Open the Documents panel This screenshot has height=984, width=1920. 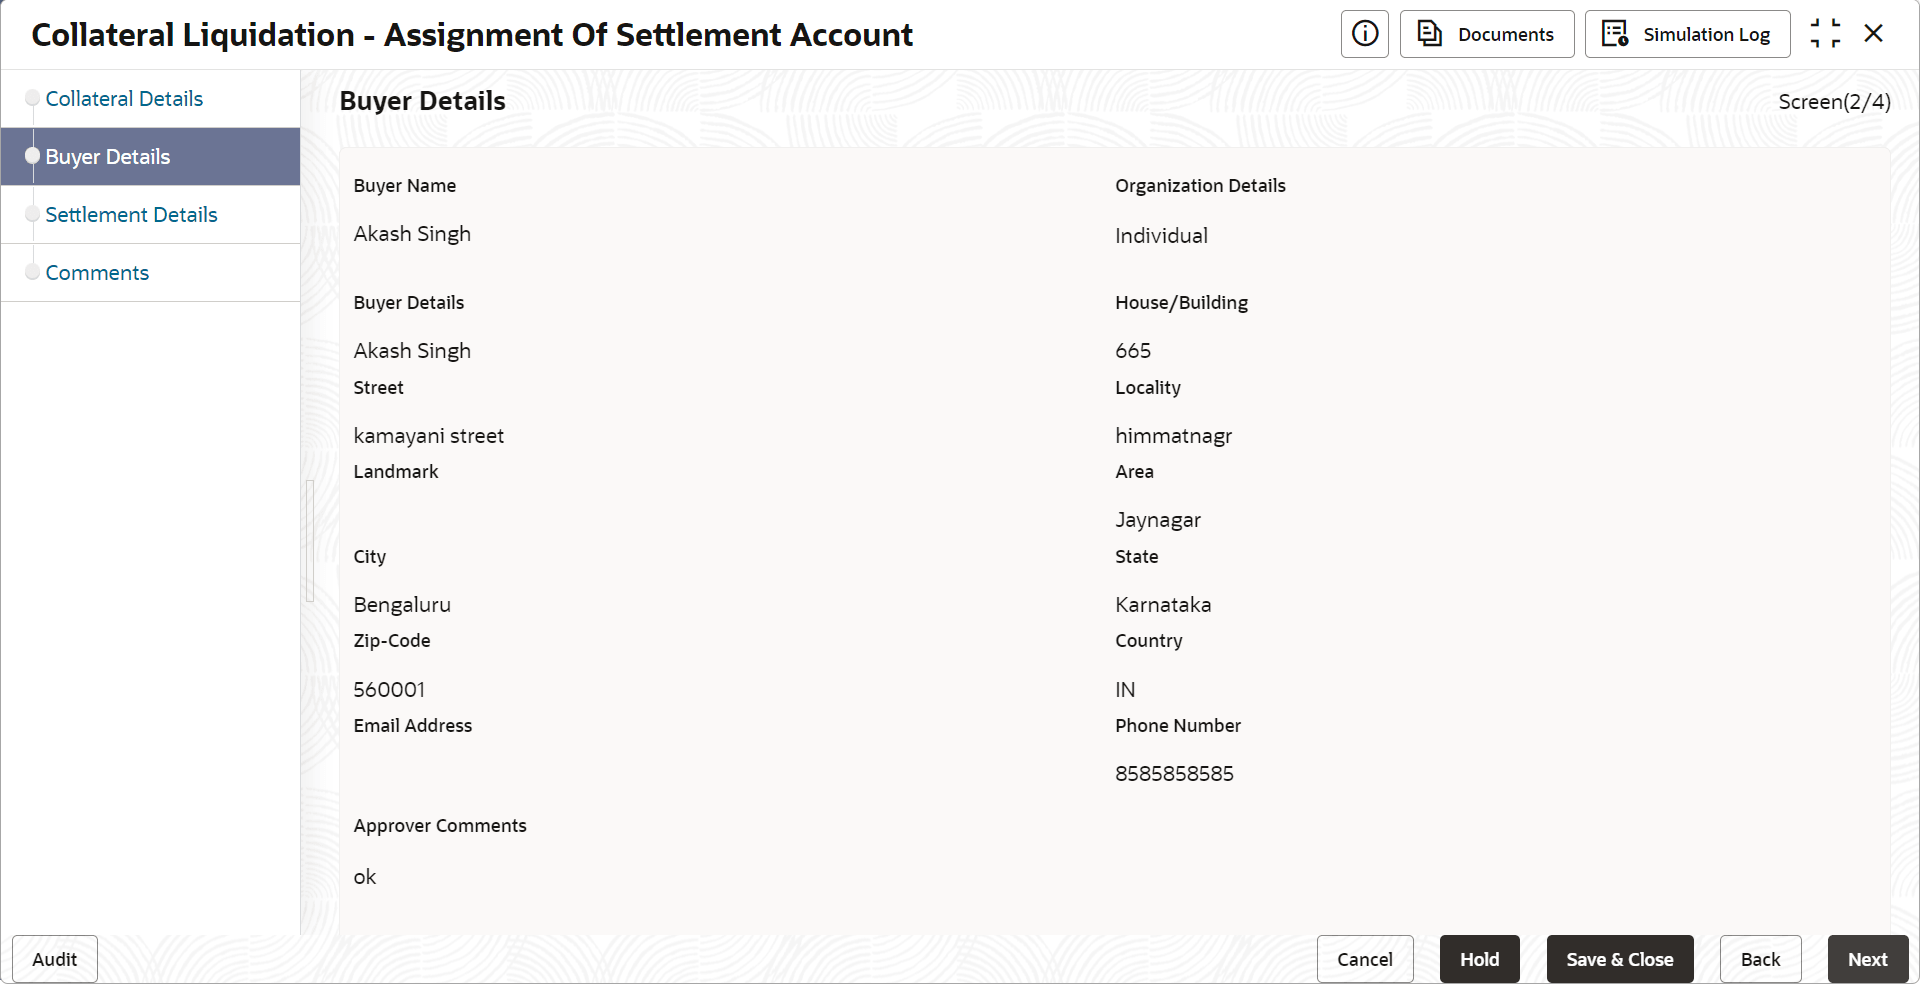pyautogui.click(x=1486, y=34)
